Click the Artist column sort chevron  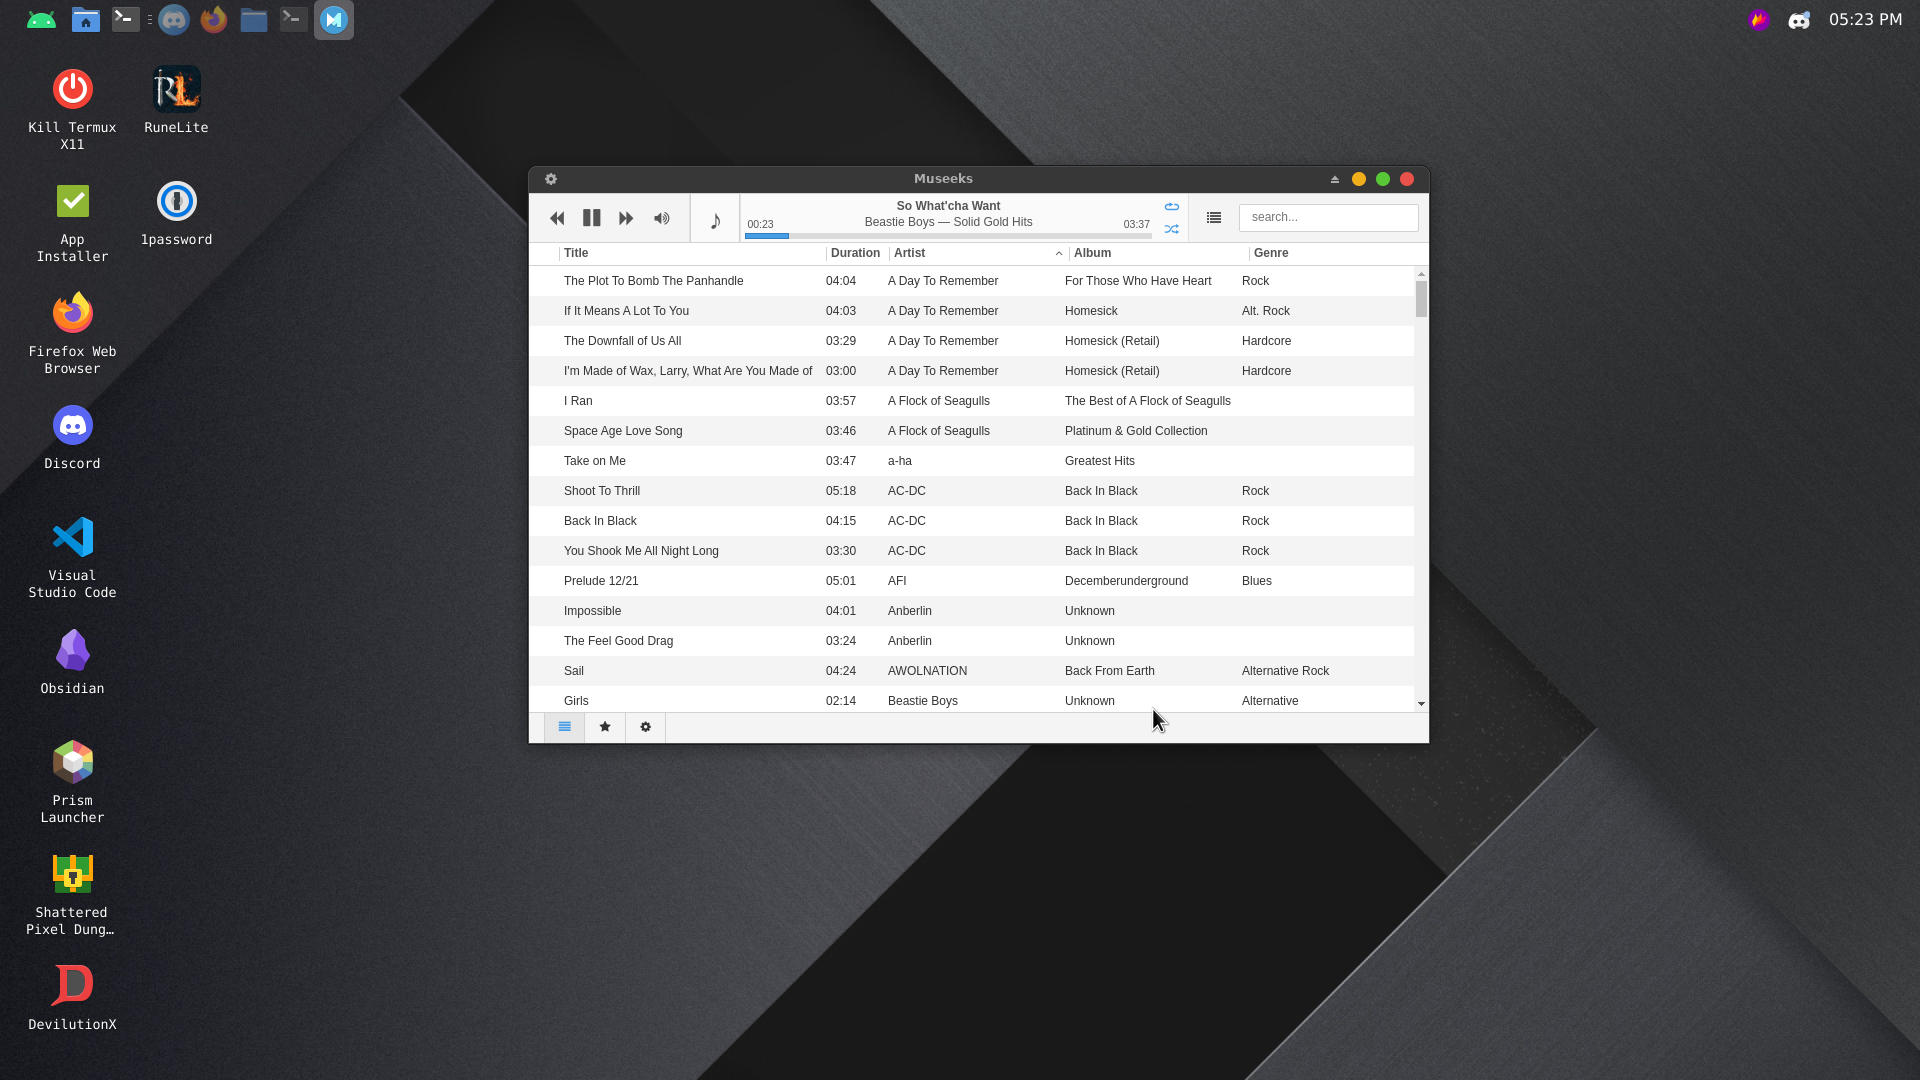point(1059,253)
